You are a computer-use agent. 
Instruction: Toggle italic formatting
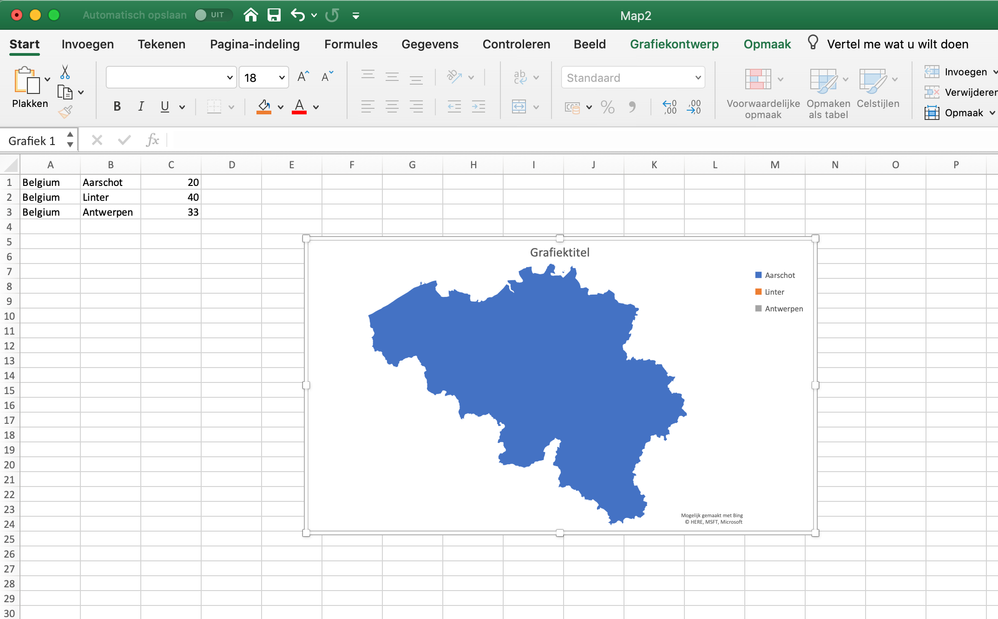141,106
